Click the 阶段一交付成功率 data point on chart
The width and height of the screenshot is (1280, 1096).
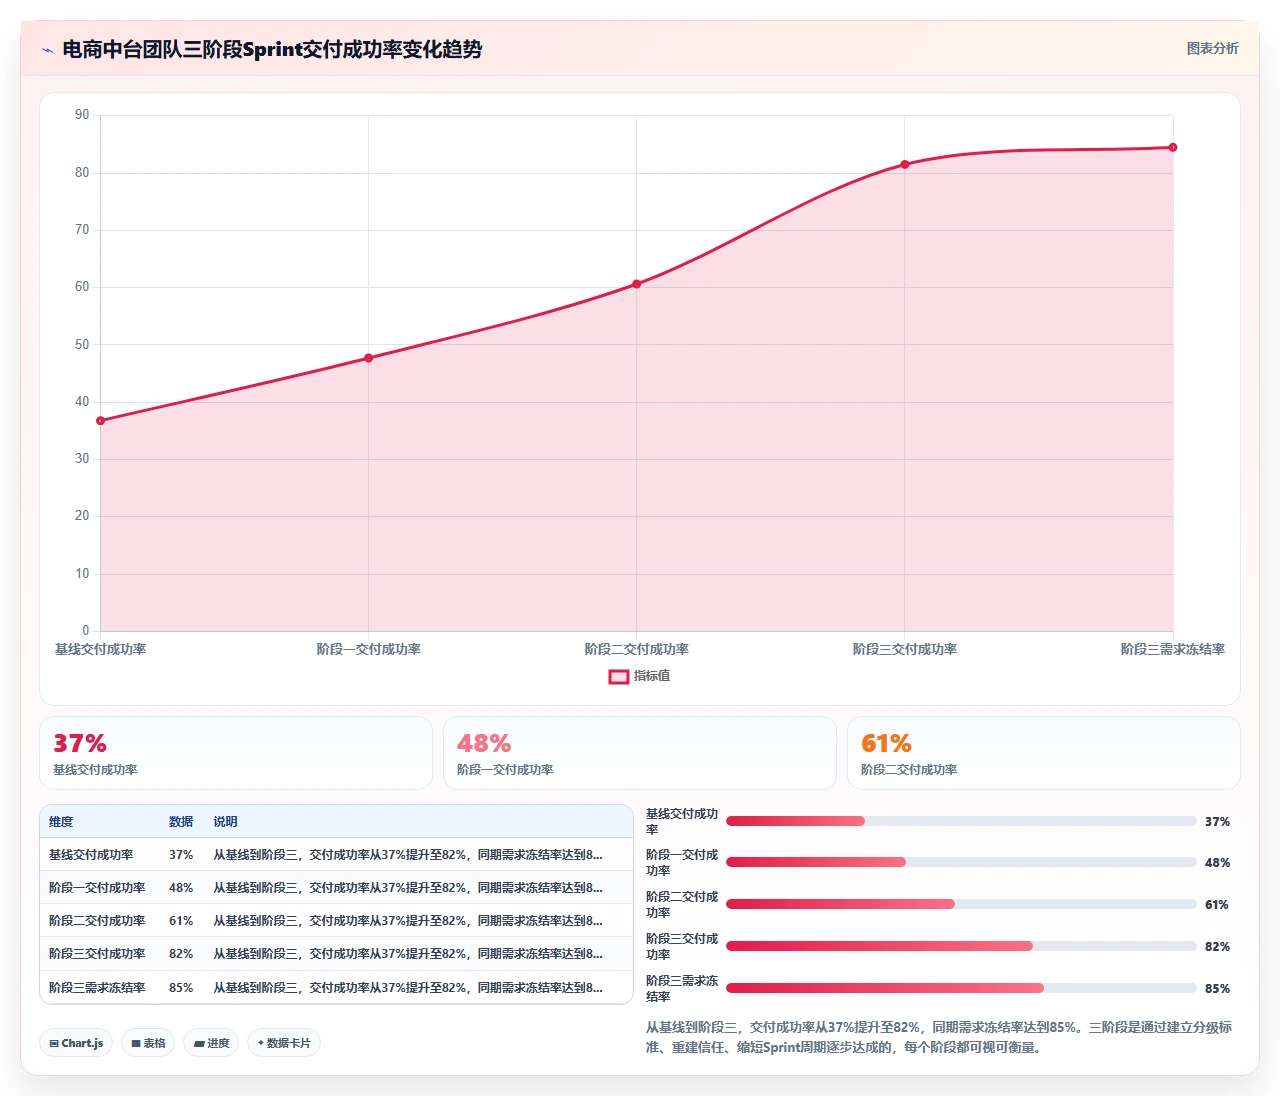(368, 358)
